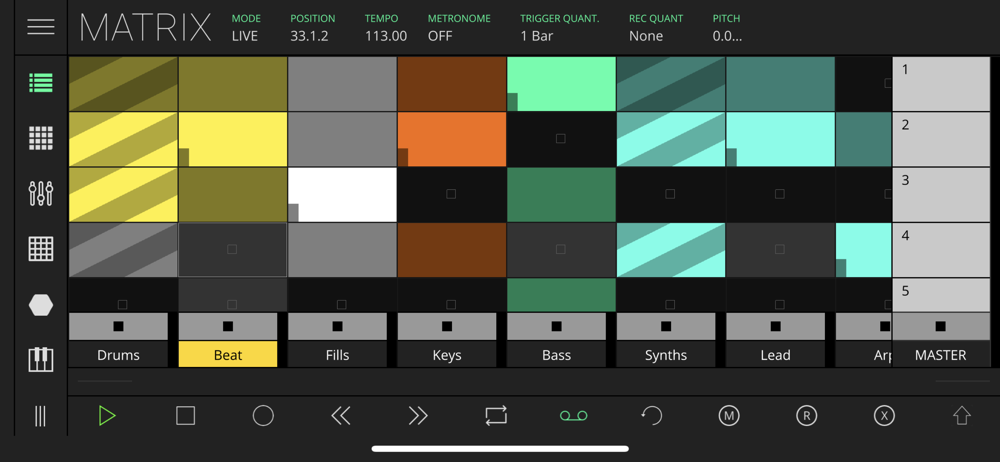Click the circle record button
Image resolution: width=1000 pixels, height=462 pixels.
pyautogui.click(x=263, y=416)
